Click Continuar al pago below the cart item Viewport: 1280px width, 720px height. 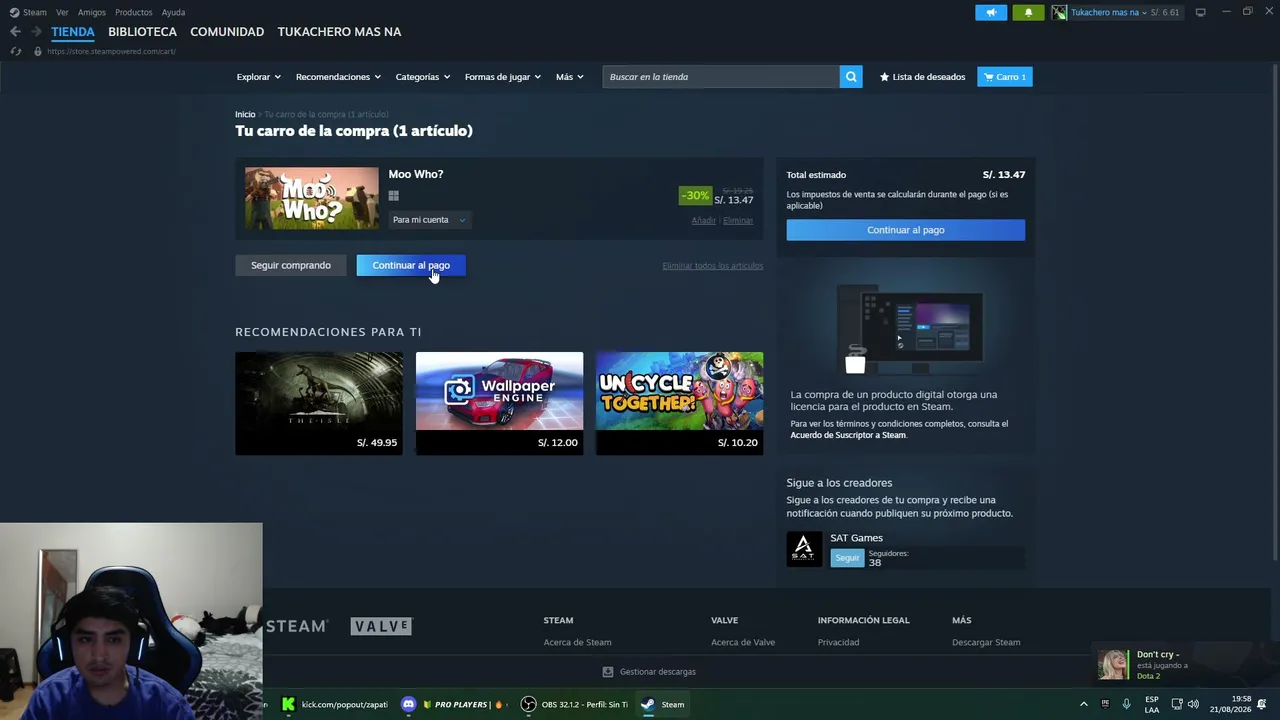click(x=411, y=265)
